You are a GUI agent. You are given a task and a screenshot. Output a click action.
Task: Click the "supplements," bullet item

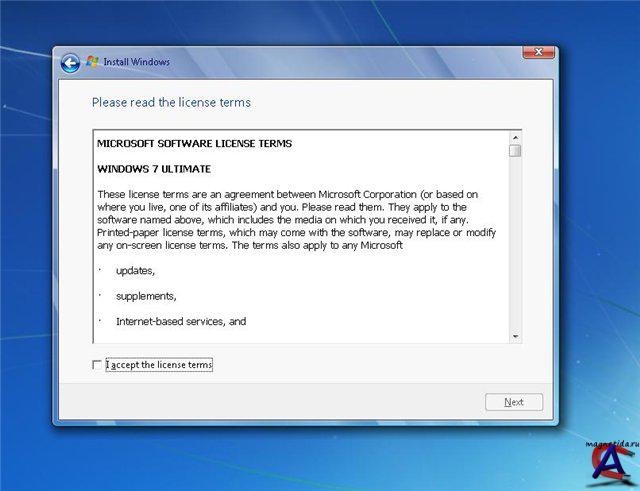coord(144,296)
